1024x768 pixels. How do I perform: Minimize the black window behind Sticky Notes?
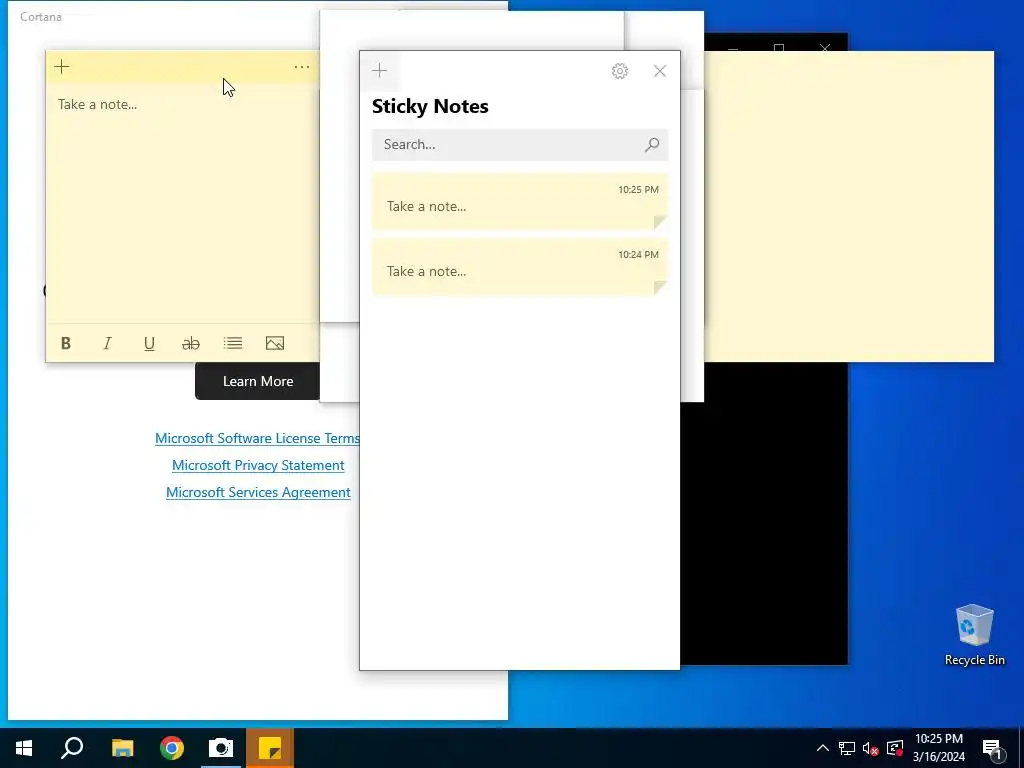click(x=733, y=48)
